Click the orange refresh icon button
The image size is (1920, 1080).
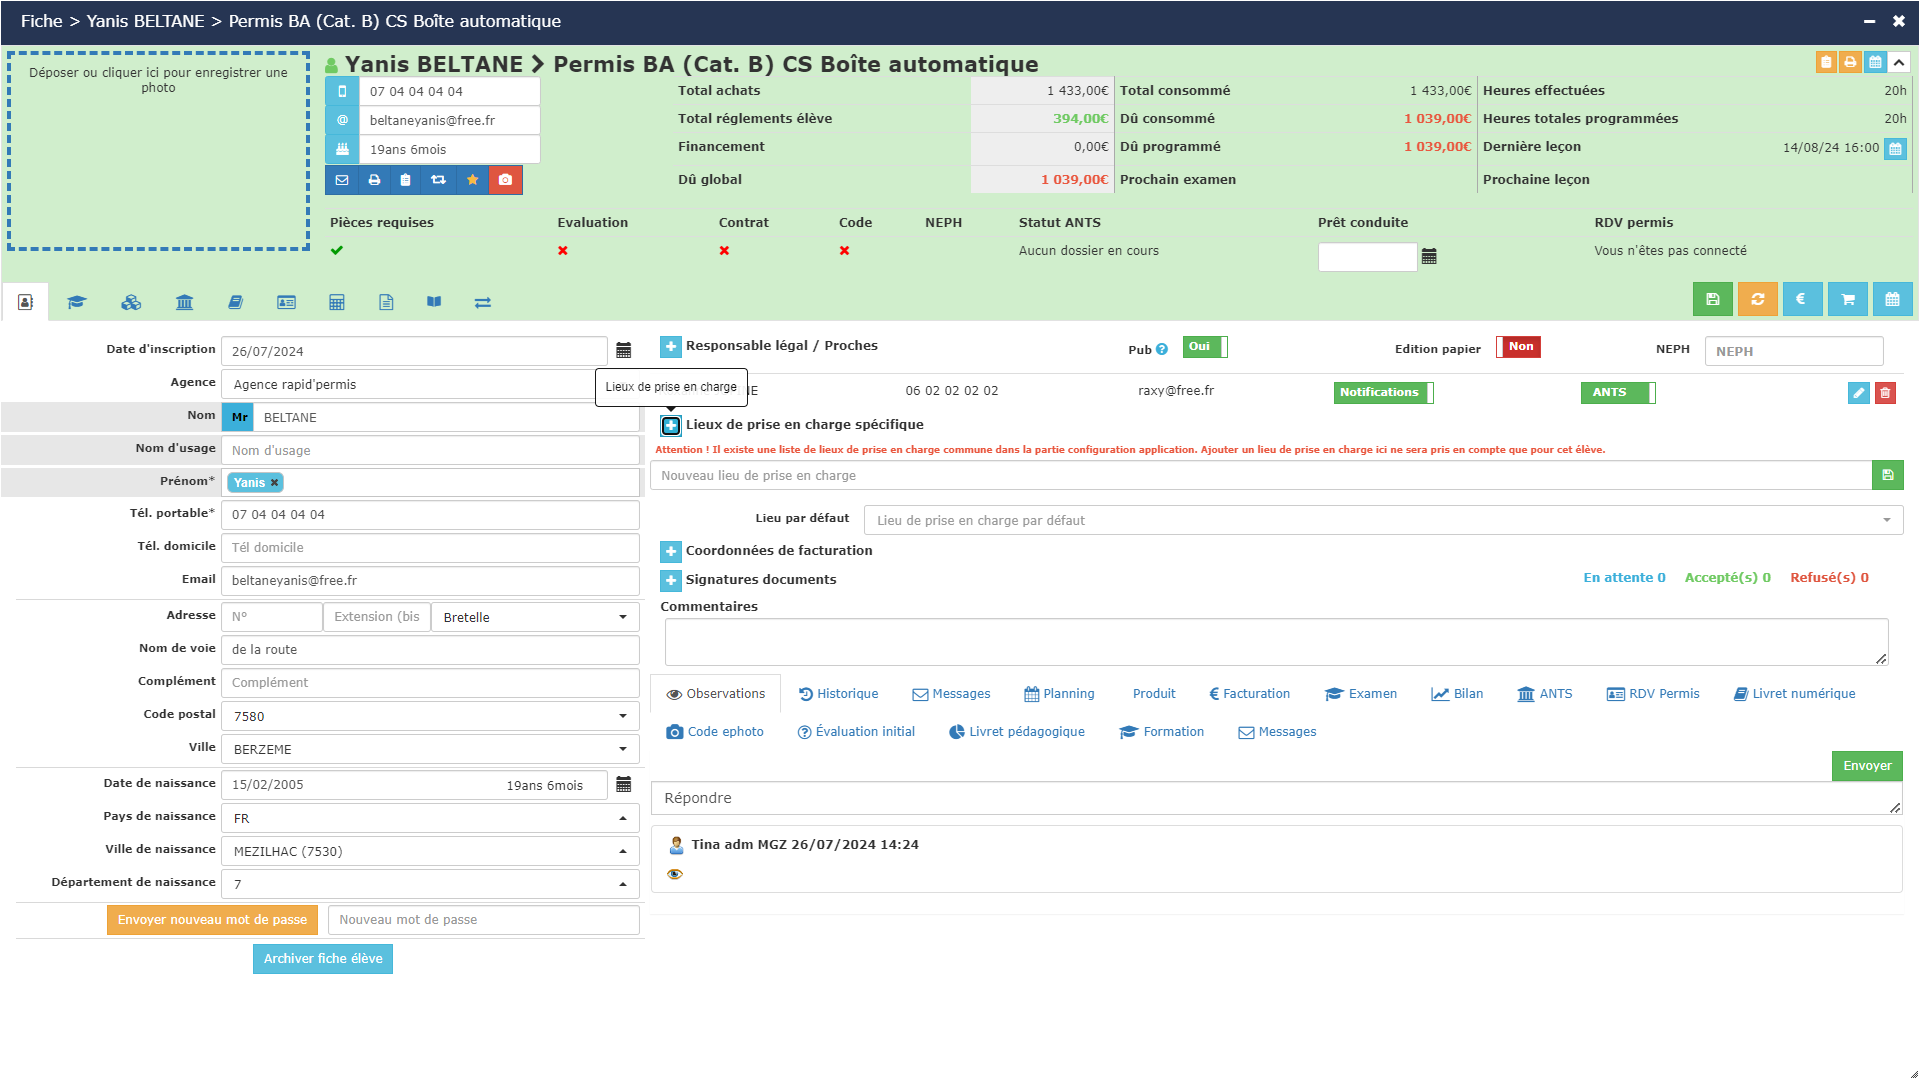(1757, 299)
